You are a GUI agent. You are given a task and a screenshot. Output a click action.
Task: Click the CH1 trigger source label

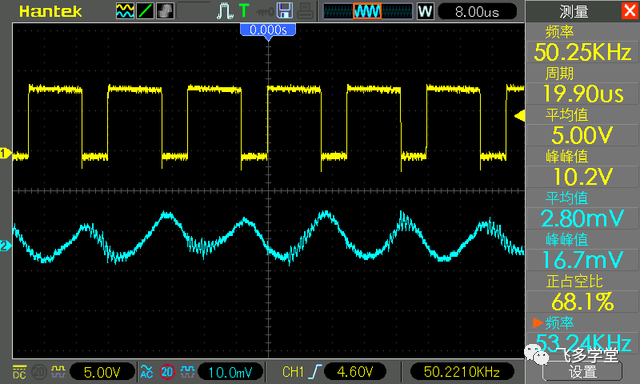pyautogui.click(x=293, y=372)
